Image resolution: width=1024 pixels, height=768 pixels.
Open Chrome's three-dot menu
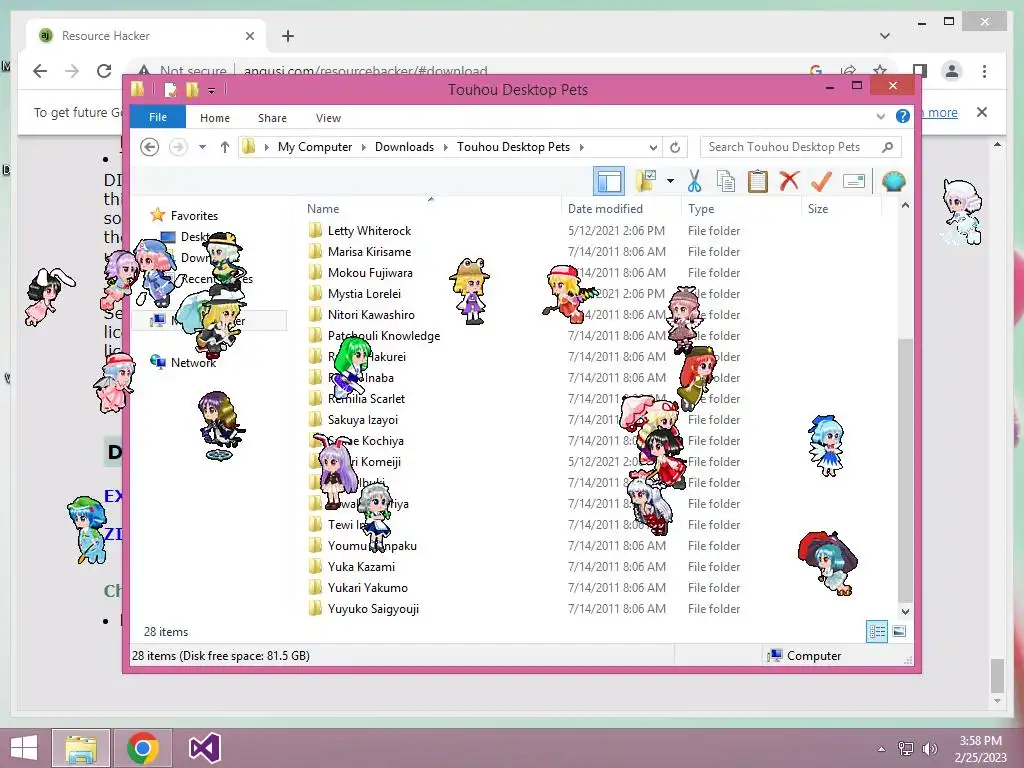[984, 71]
